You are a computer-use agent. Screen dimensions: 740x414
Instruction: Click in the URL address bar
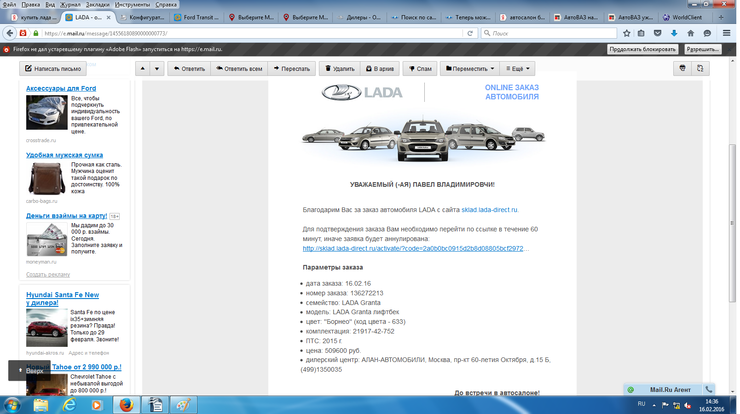250,34
